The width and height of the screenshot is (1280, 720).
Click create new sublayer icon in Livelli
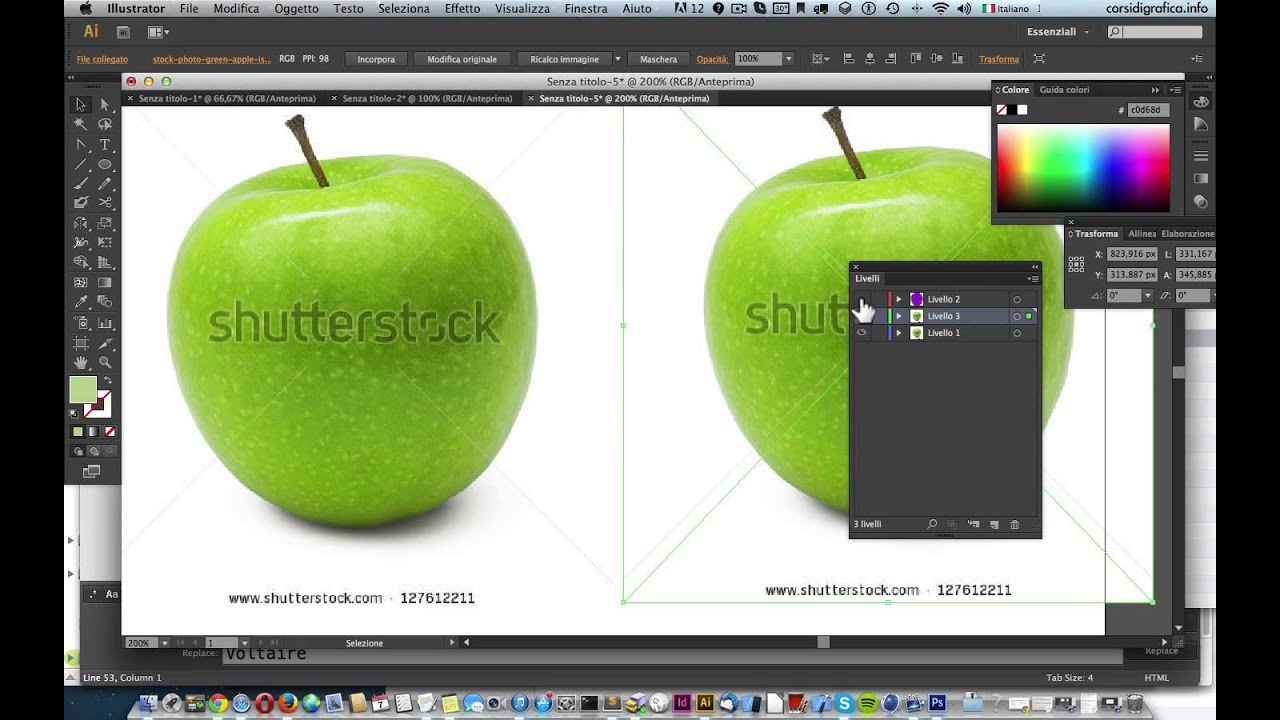pos(973,524)
